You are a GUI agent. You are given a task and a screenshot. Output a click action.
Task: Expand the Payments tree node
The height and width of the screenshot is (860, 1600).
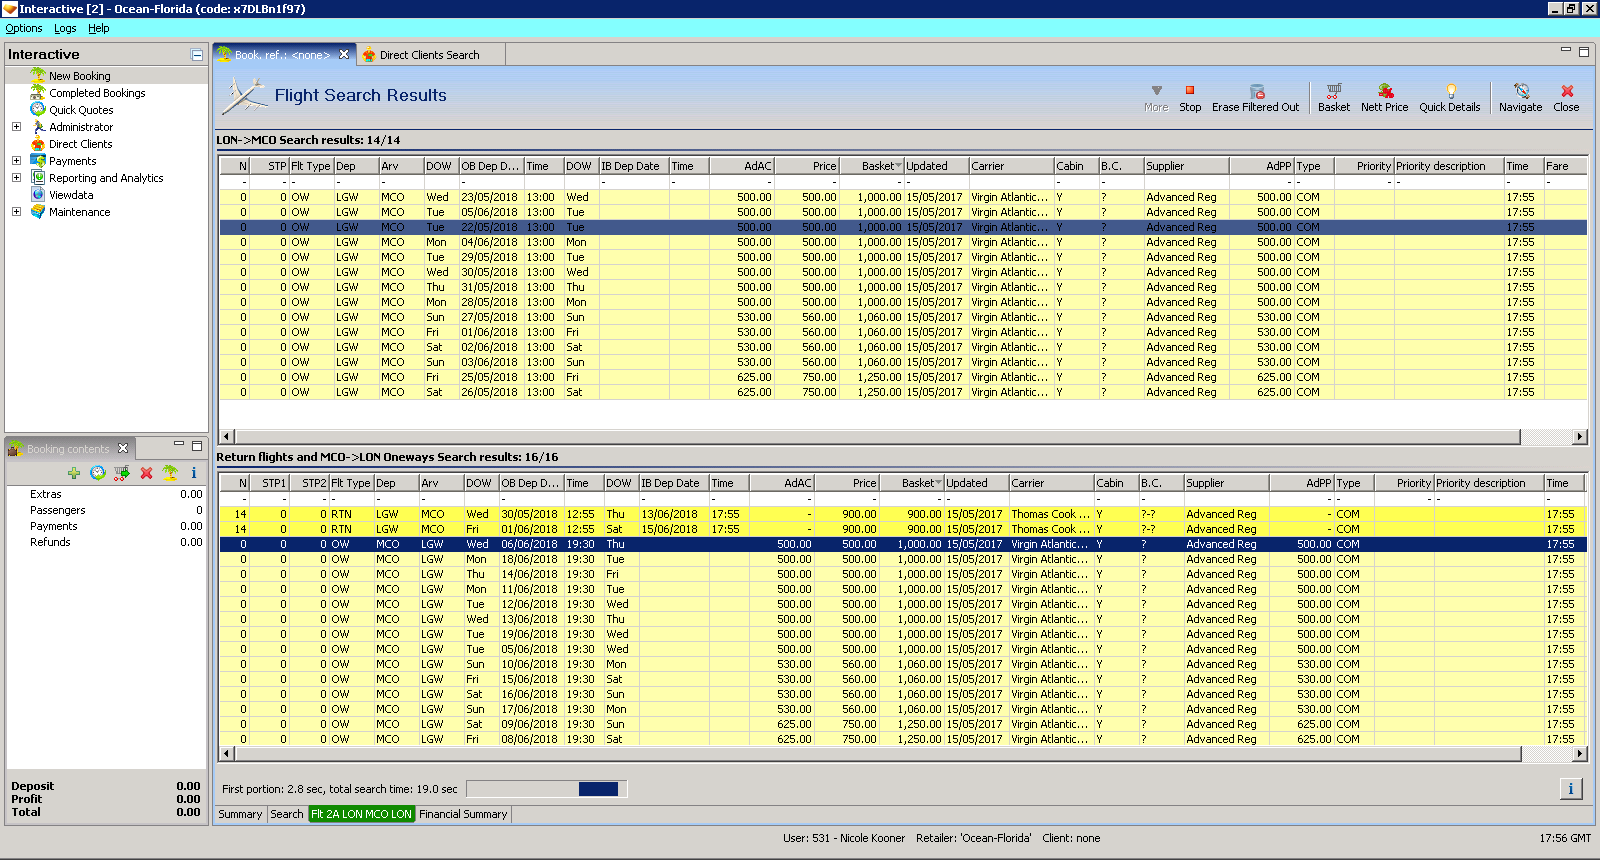(16, 161)
